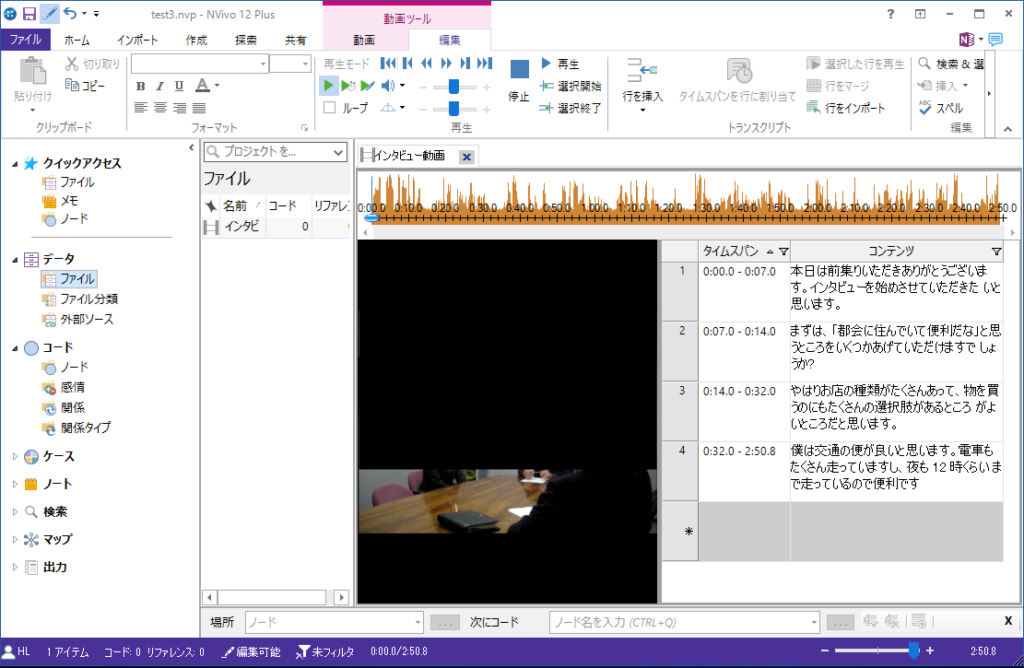Click the Spelling (スペル) check icon
This screenshot has height=668, width=1024.
click(925, 108)
